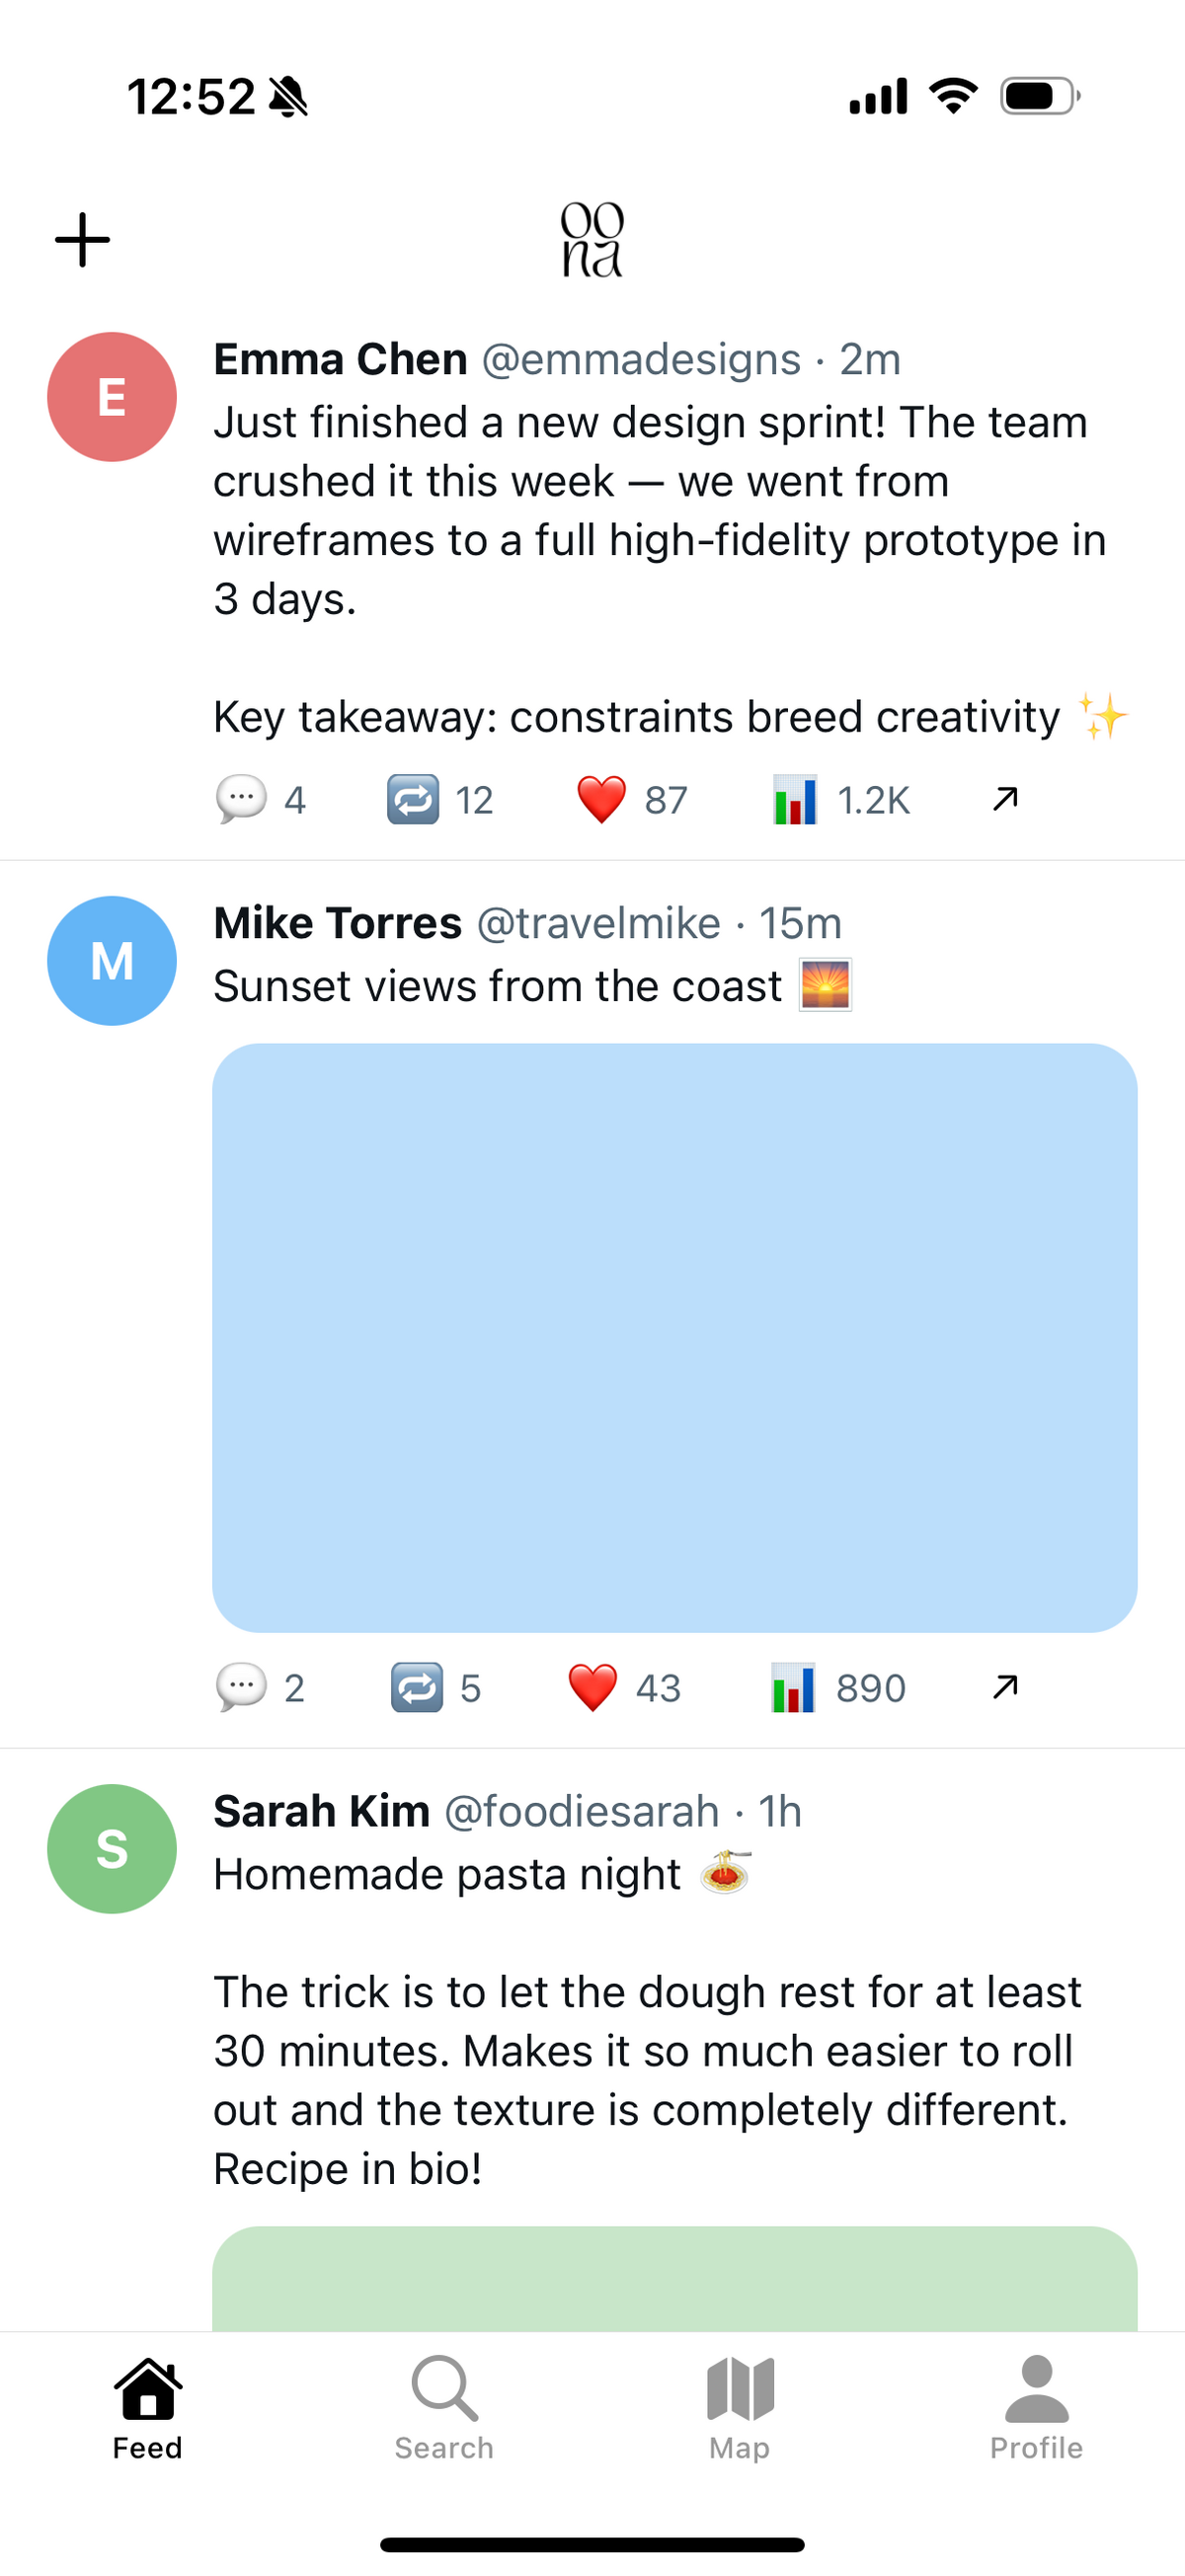Share Emma Chen's post via arrow icon
Image resolution: width=1185 pixels, height=2576 pixels.
click(x=1005, y=798)
